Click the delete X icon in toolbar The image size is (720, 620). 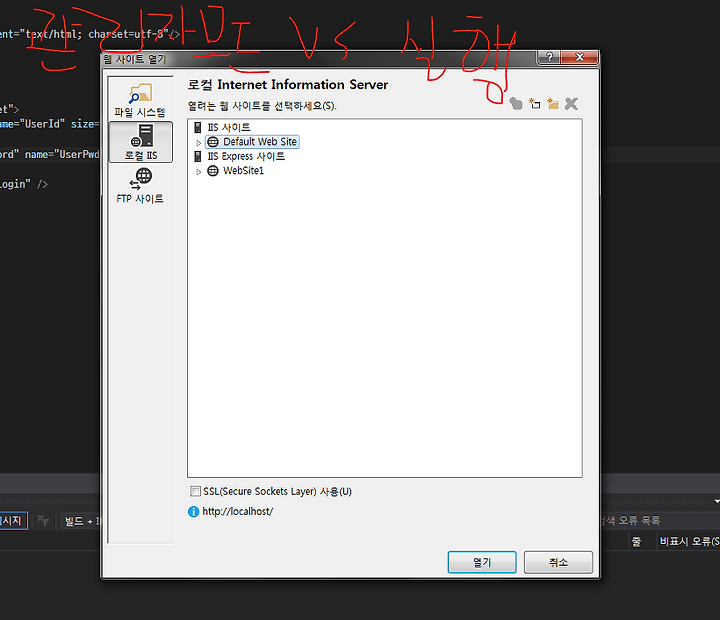coord(571,104)
